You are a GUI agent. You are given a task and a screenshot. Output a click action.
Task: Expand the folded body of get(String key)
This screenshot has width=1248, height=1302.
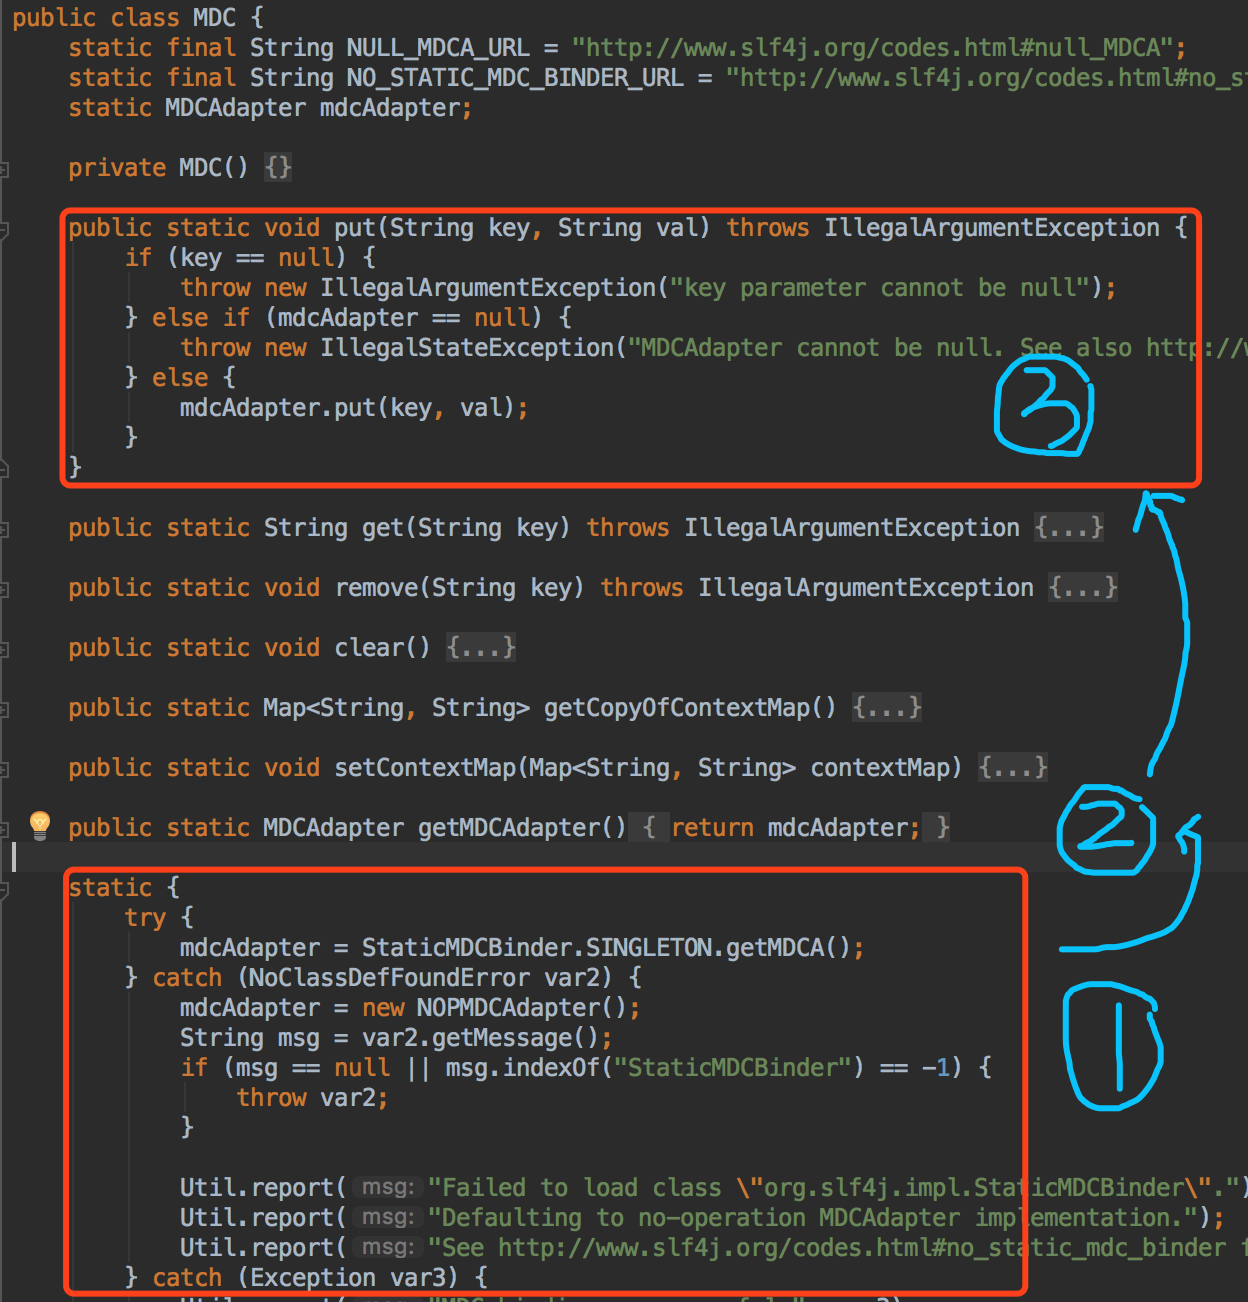(x=1069, y=528)
